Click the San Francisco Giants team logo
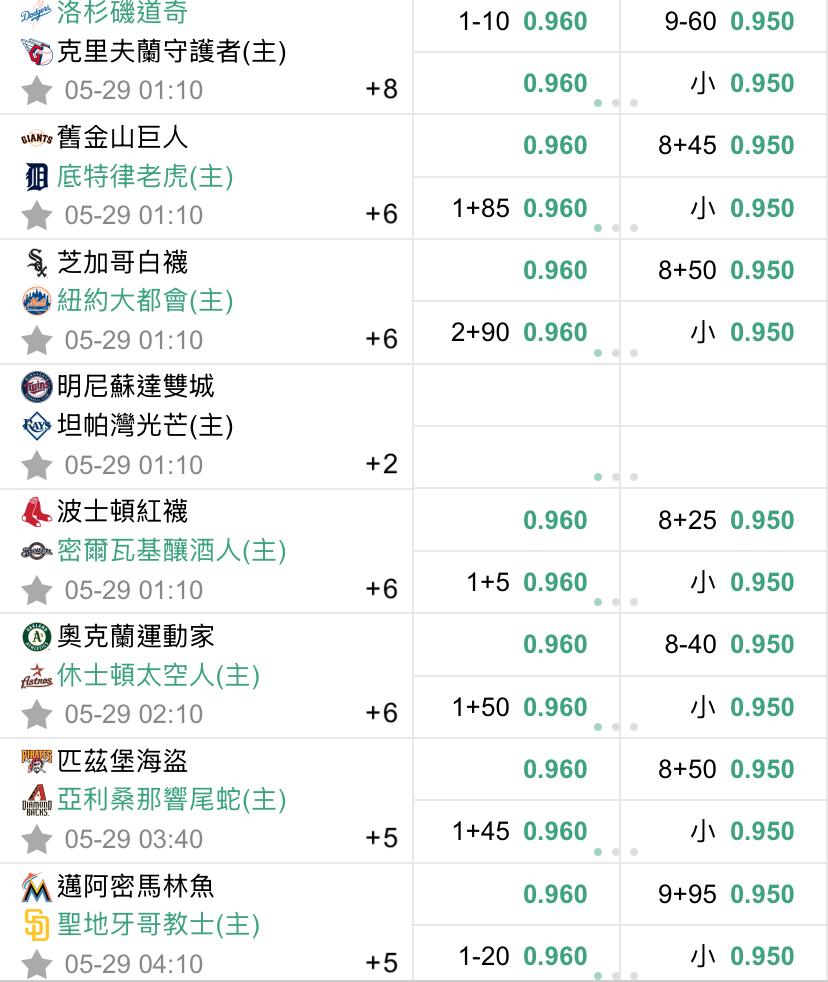828x982 pixels. click(x=36, y=138)
